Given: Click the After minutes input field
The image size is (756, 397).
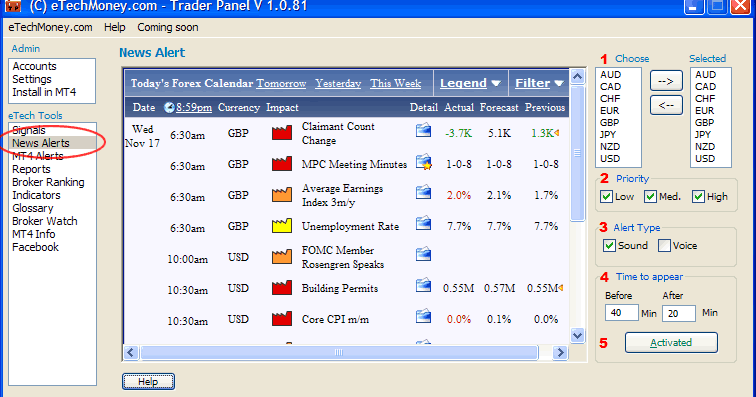Looking at the screenshot, I should pos(679,313).
